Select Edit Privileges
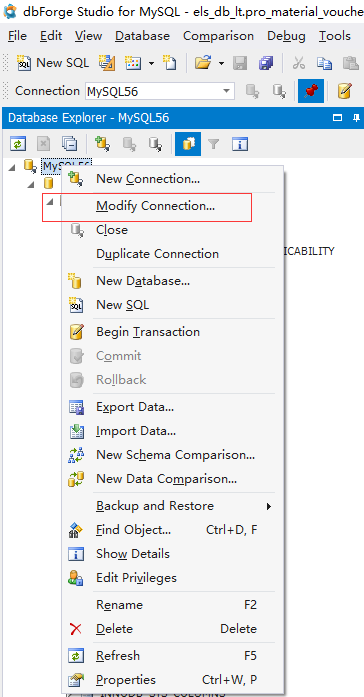Viewport: 364px width, 697px height. 172,578
